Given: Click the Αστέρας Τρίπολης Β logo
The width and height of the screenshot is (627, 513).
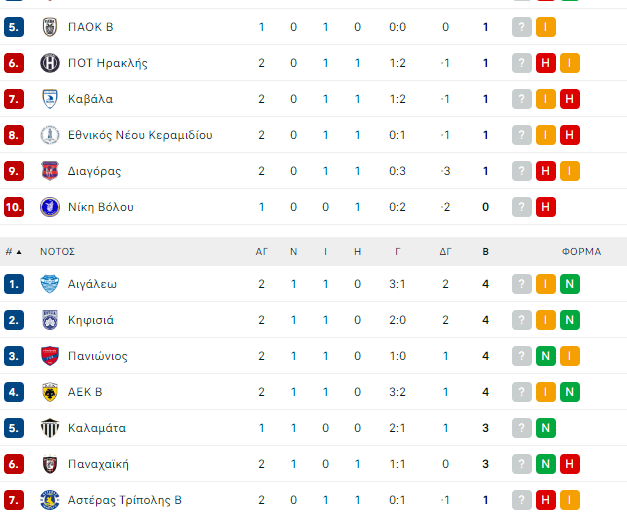Looking at the screenshot, I should (x=50, y=500).
